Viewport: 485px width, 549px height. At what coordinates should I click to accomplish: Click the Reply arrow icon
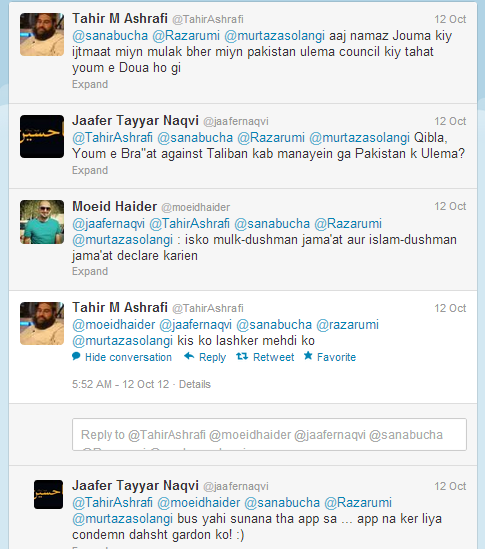point(189,356)
